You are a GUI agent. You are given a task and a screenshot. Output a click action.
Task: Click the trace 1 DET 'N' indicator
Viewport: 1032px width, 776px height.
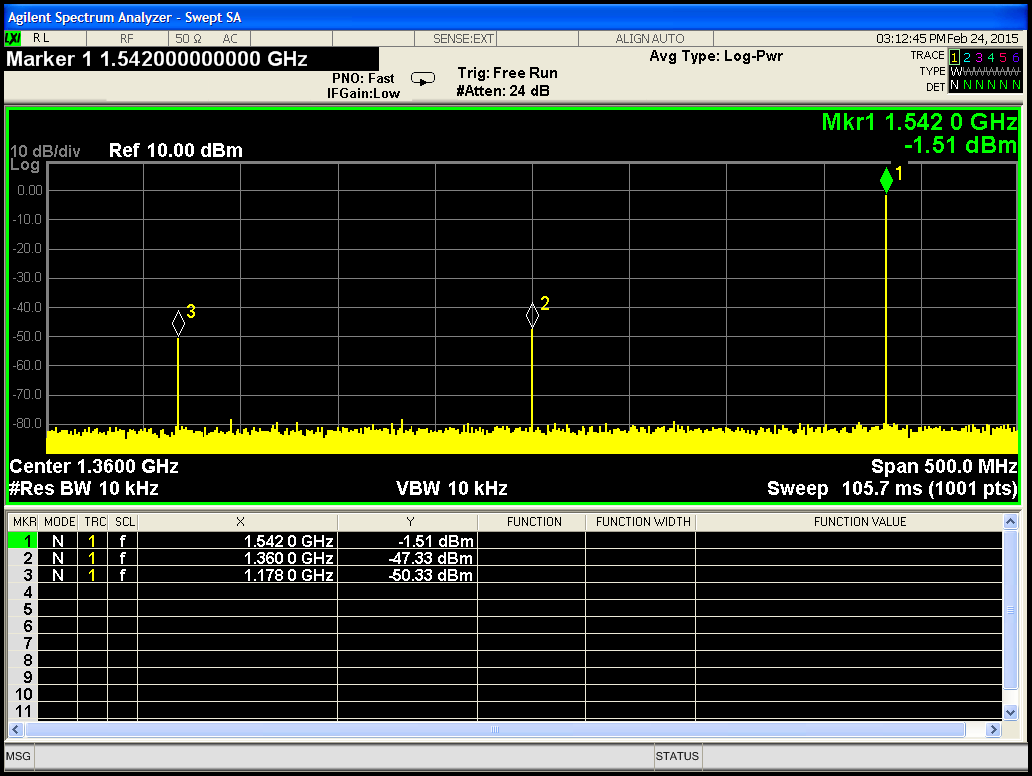[955, 86]
